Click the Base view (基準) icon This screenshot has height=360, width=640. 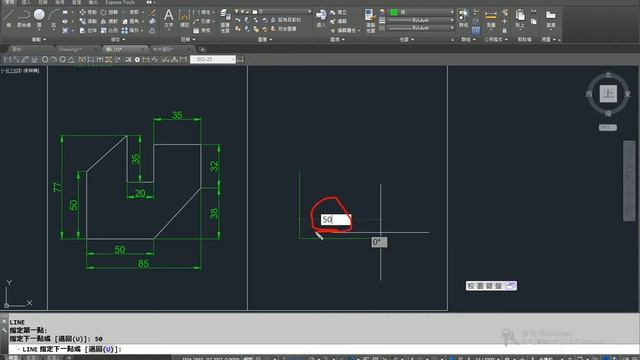[551, 18]
